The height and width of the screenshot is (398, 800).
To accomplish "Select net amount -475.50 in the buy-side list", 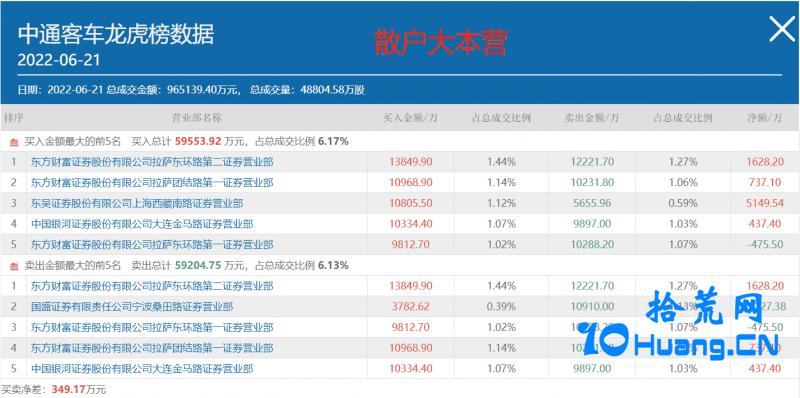I will pyautogui.click(x=764, y=244).
